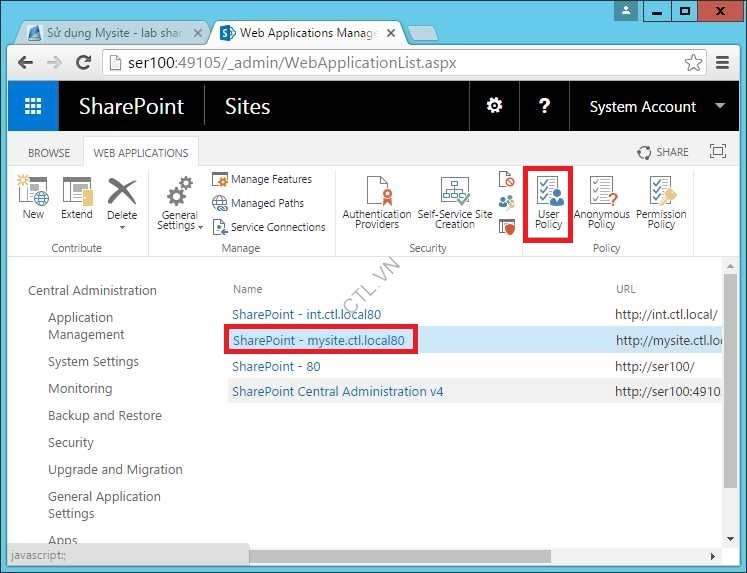This screenshot has height=573, width=747.
Task: Toggle focus on content fullscreen icon
Action: pyautogui.click(x=717, y=152)
